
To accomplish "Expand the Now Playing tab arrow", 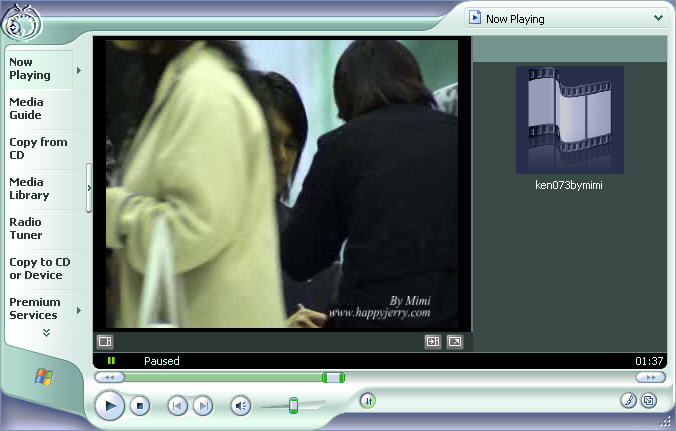I will point(79,70).
